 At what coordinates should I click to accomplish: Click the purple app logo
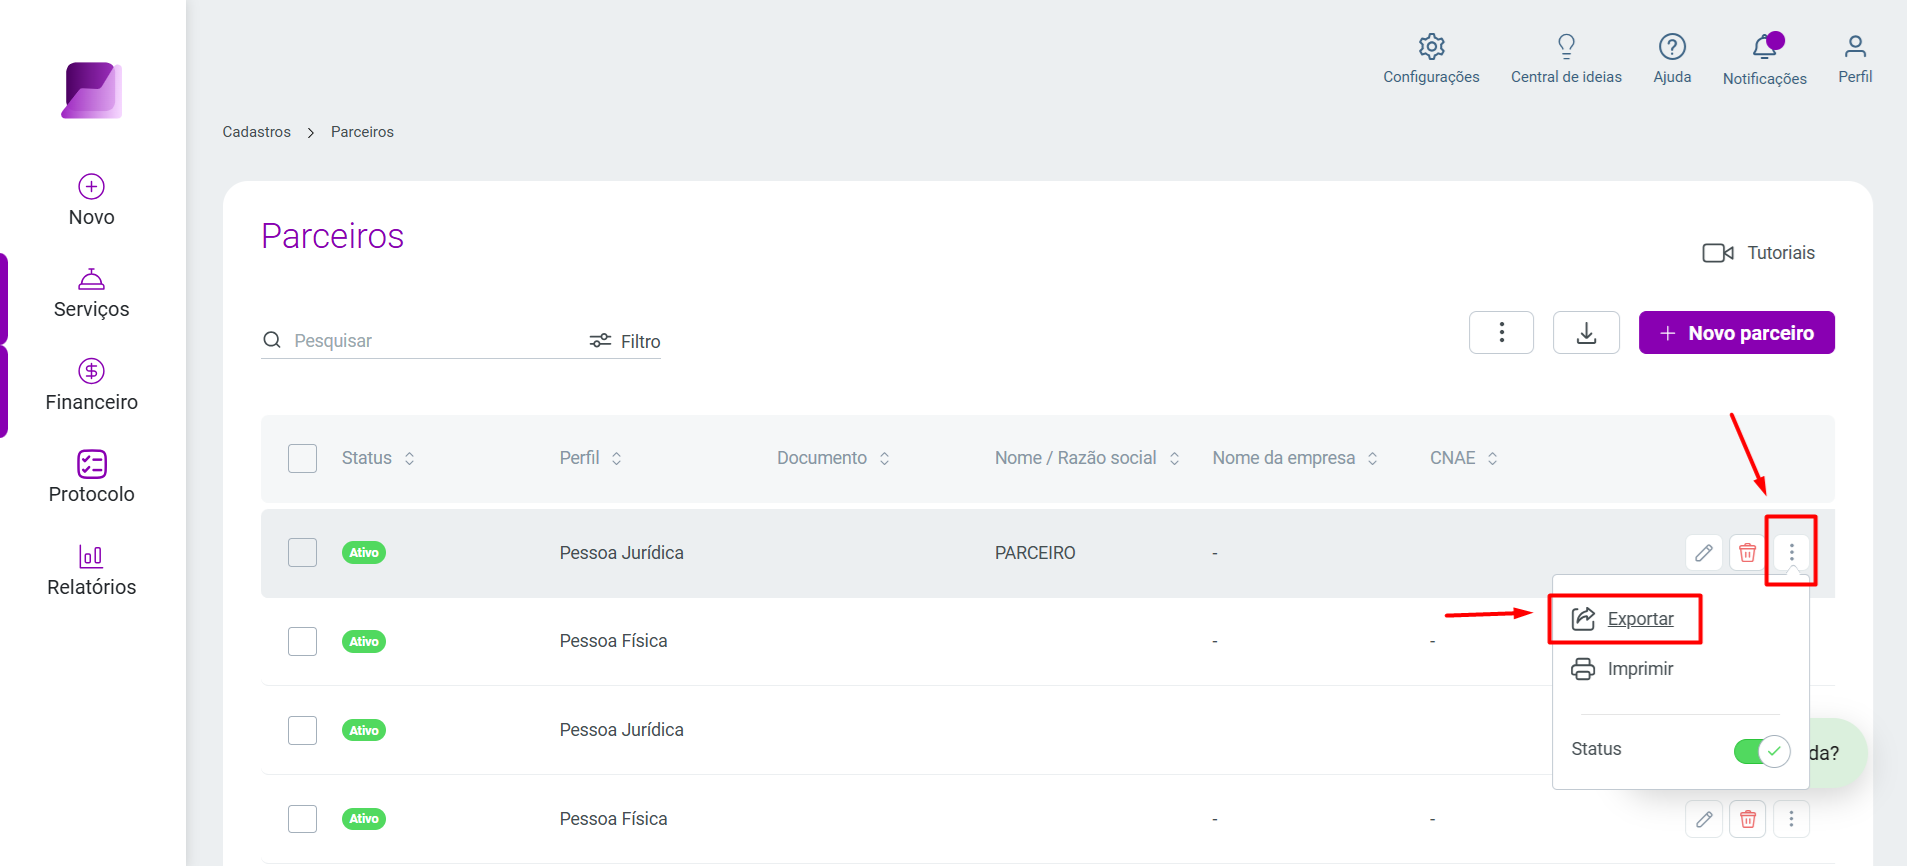click(92, 90)
